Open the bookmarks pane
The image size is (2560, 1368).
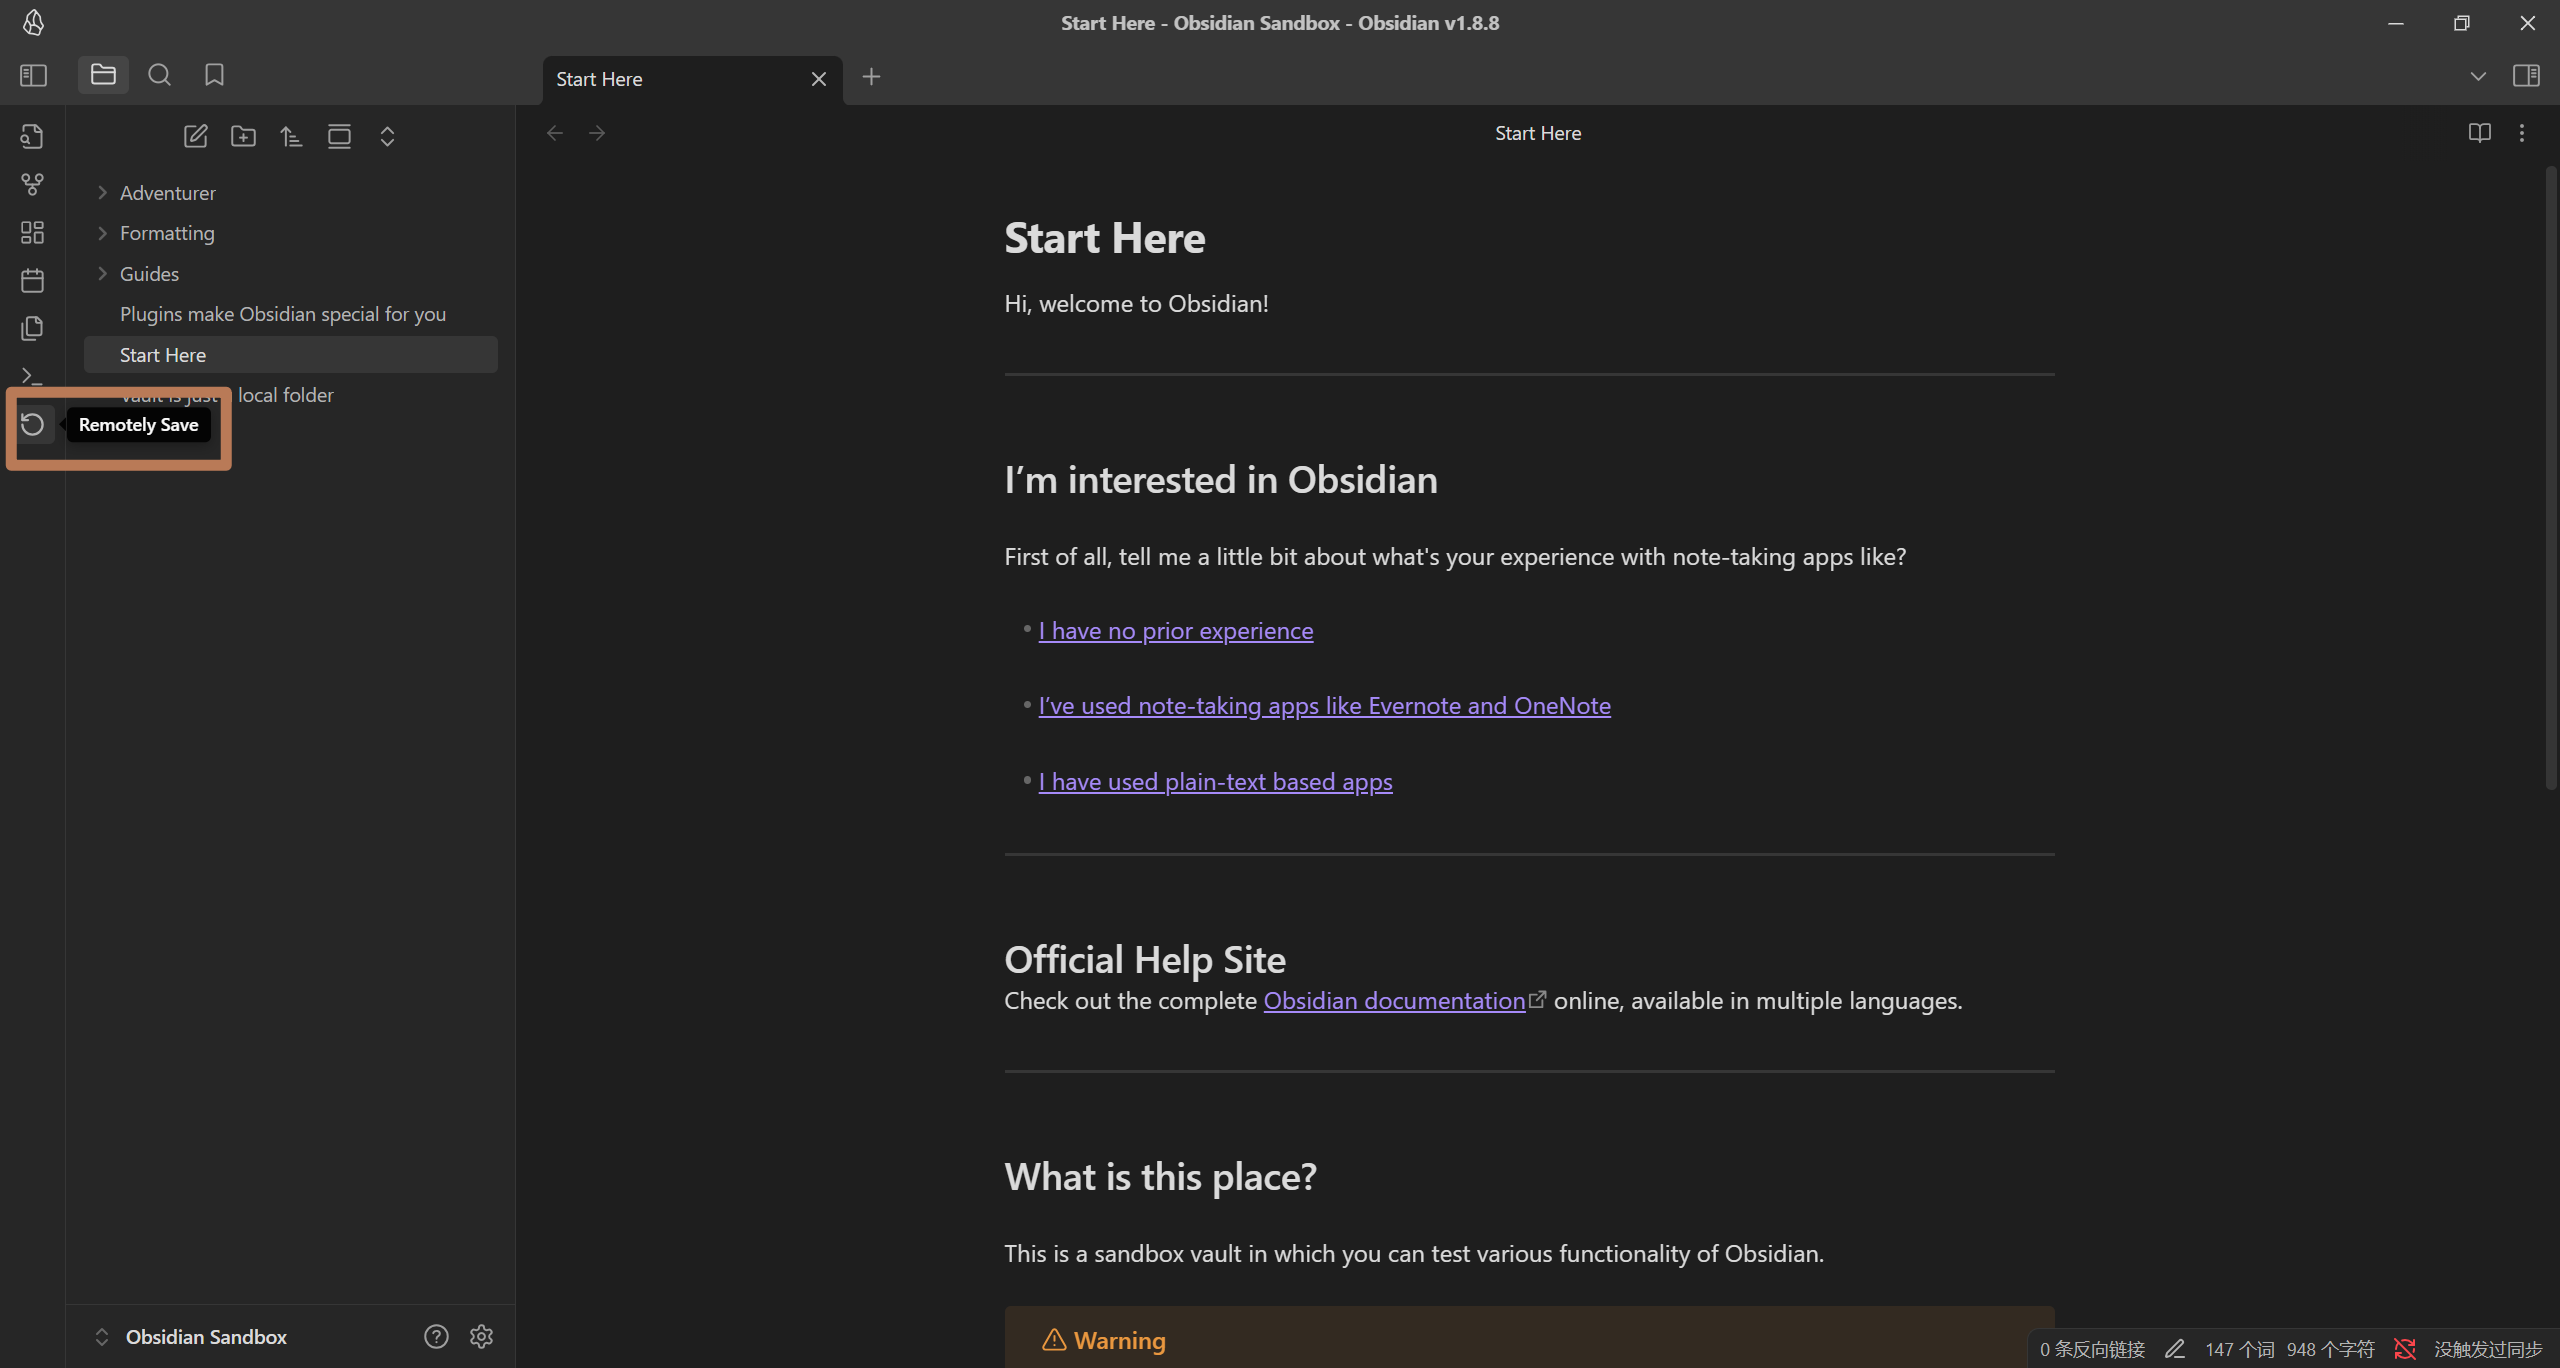click(214, 75)
